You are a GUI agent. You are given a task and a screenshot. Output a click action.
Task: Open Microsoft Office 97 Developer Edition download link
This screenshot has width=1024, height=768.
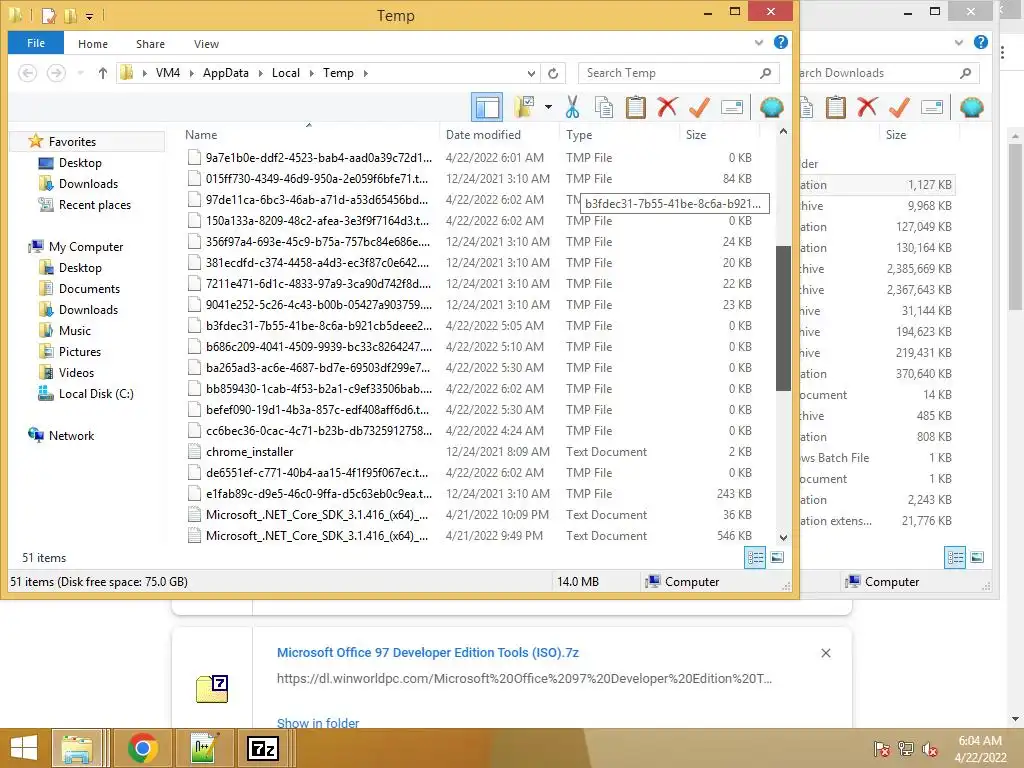[x=428, y=652]
